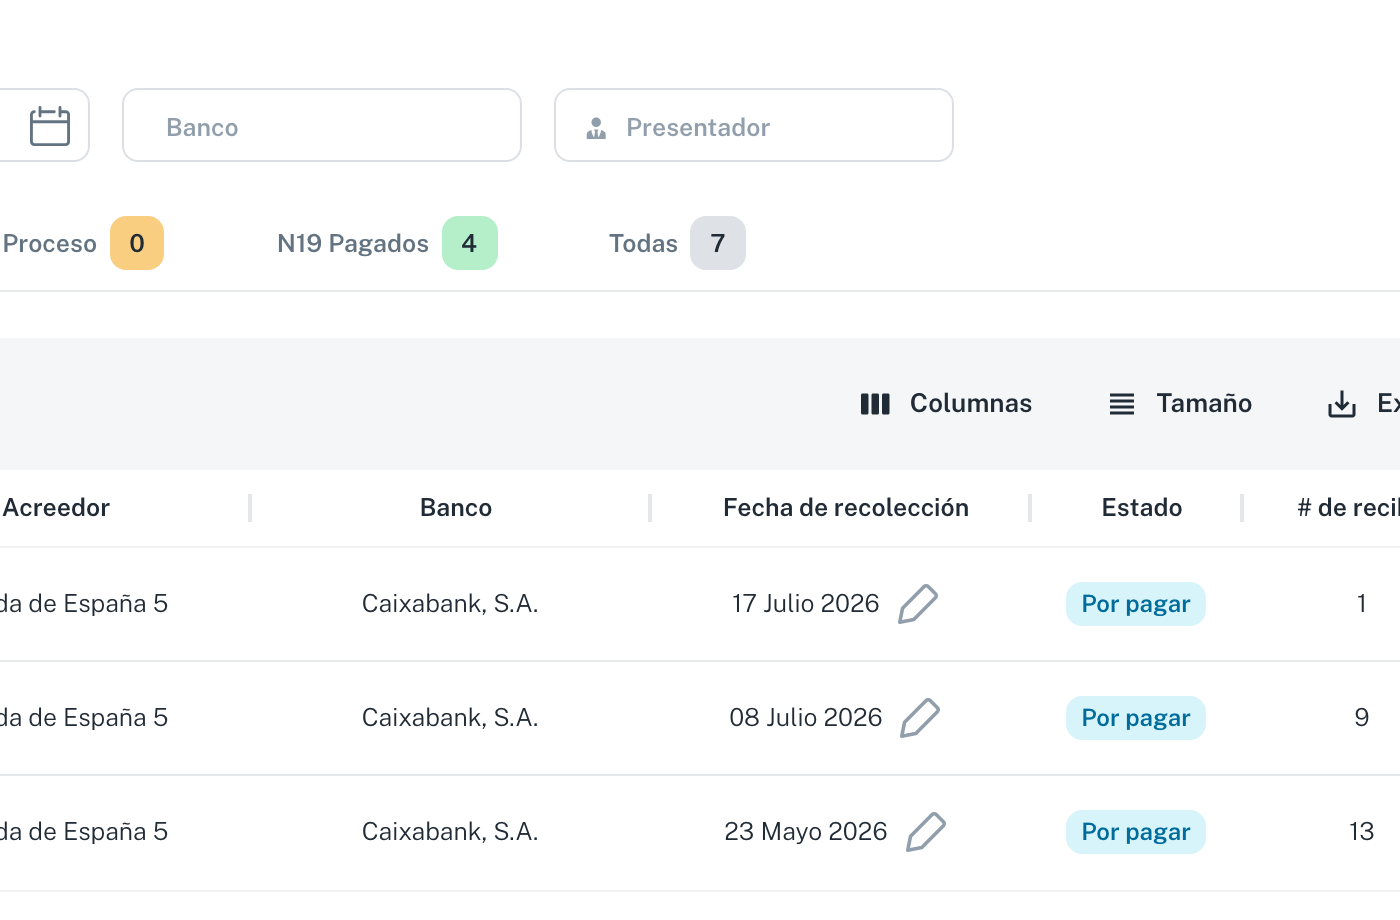Image resolution: width=1400 pixels, height=920 pixels.
Task: Click the receipt count 9
Action: (1362, 718)
